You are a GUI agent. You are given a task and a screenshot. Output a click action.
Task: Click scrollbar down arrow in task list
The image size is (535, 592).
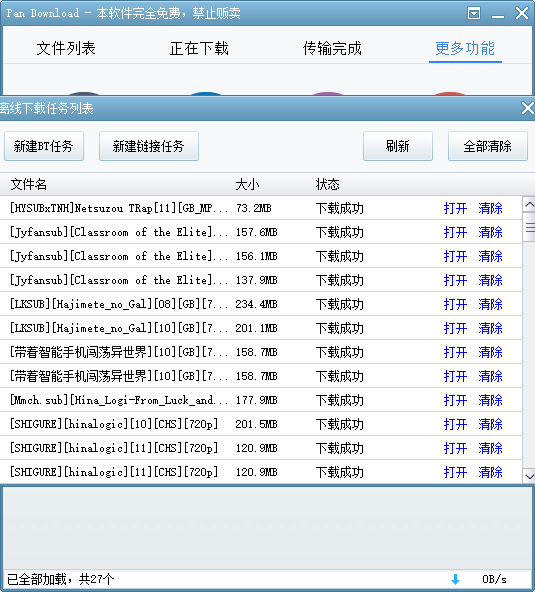(x=529, y=476)
